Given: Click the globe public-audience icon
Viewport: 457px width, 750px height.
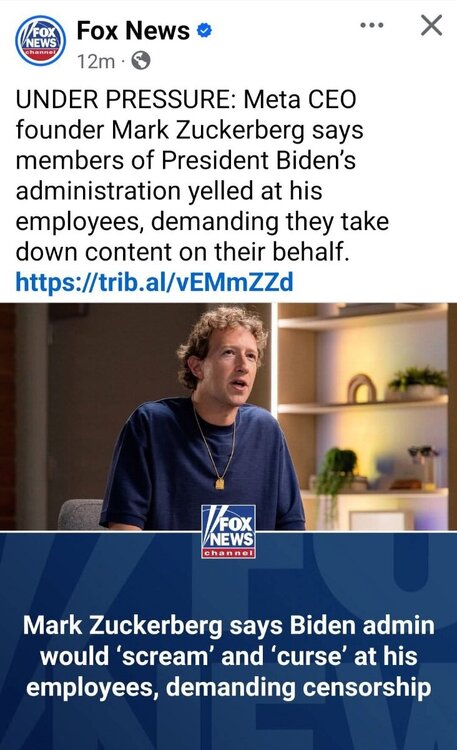Looking at the screenshot, I should pyautogui.click(x=141, y=61).
